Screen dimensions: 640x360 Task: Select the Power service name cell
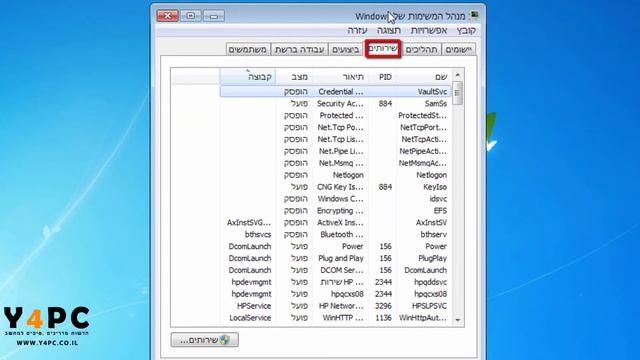(436, 247)
